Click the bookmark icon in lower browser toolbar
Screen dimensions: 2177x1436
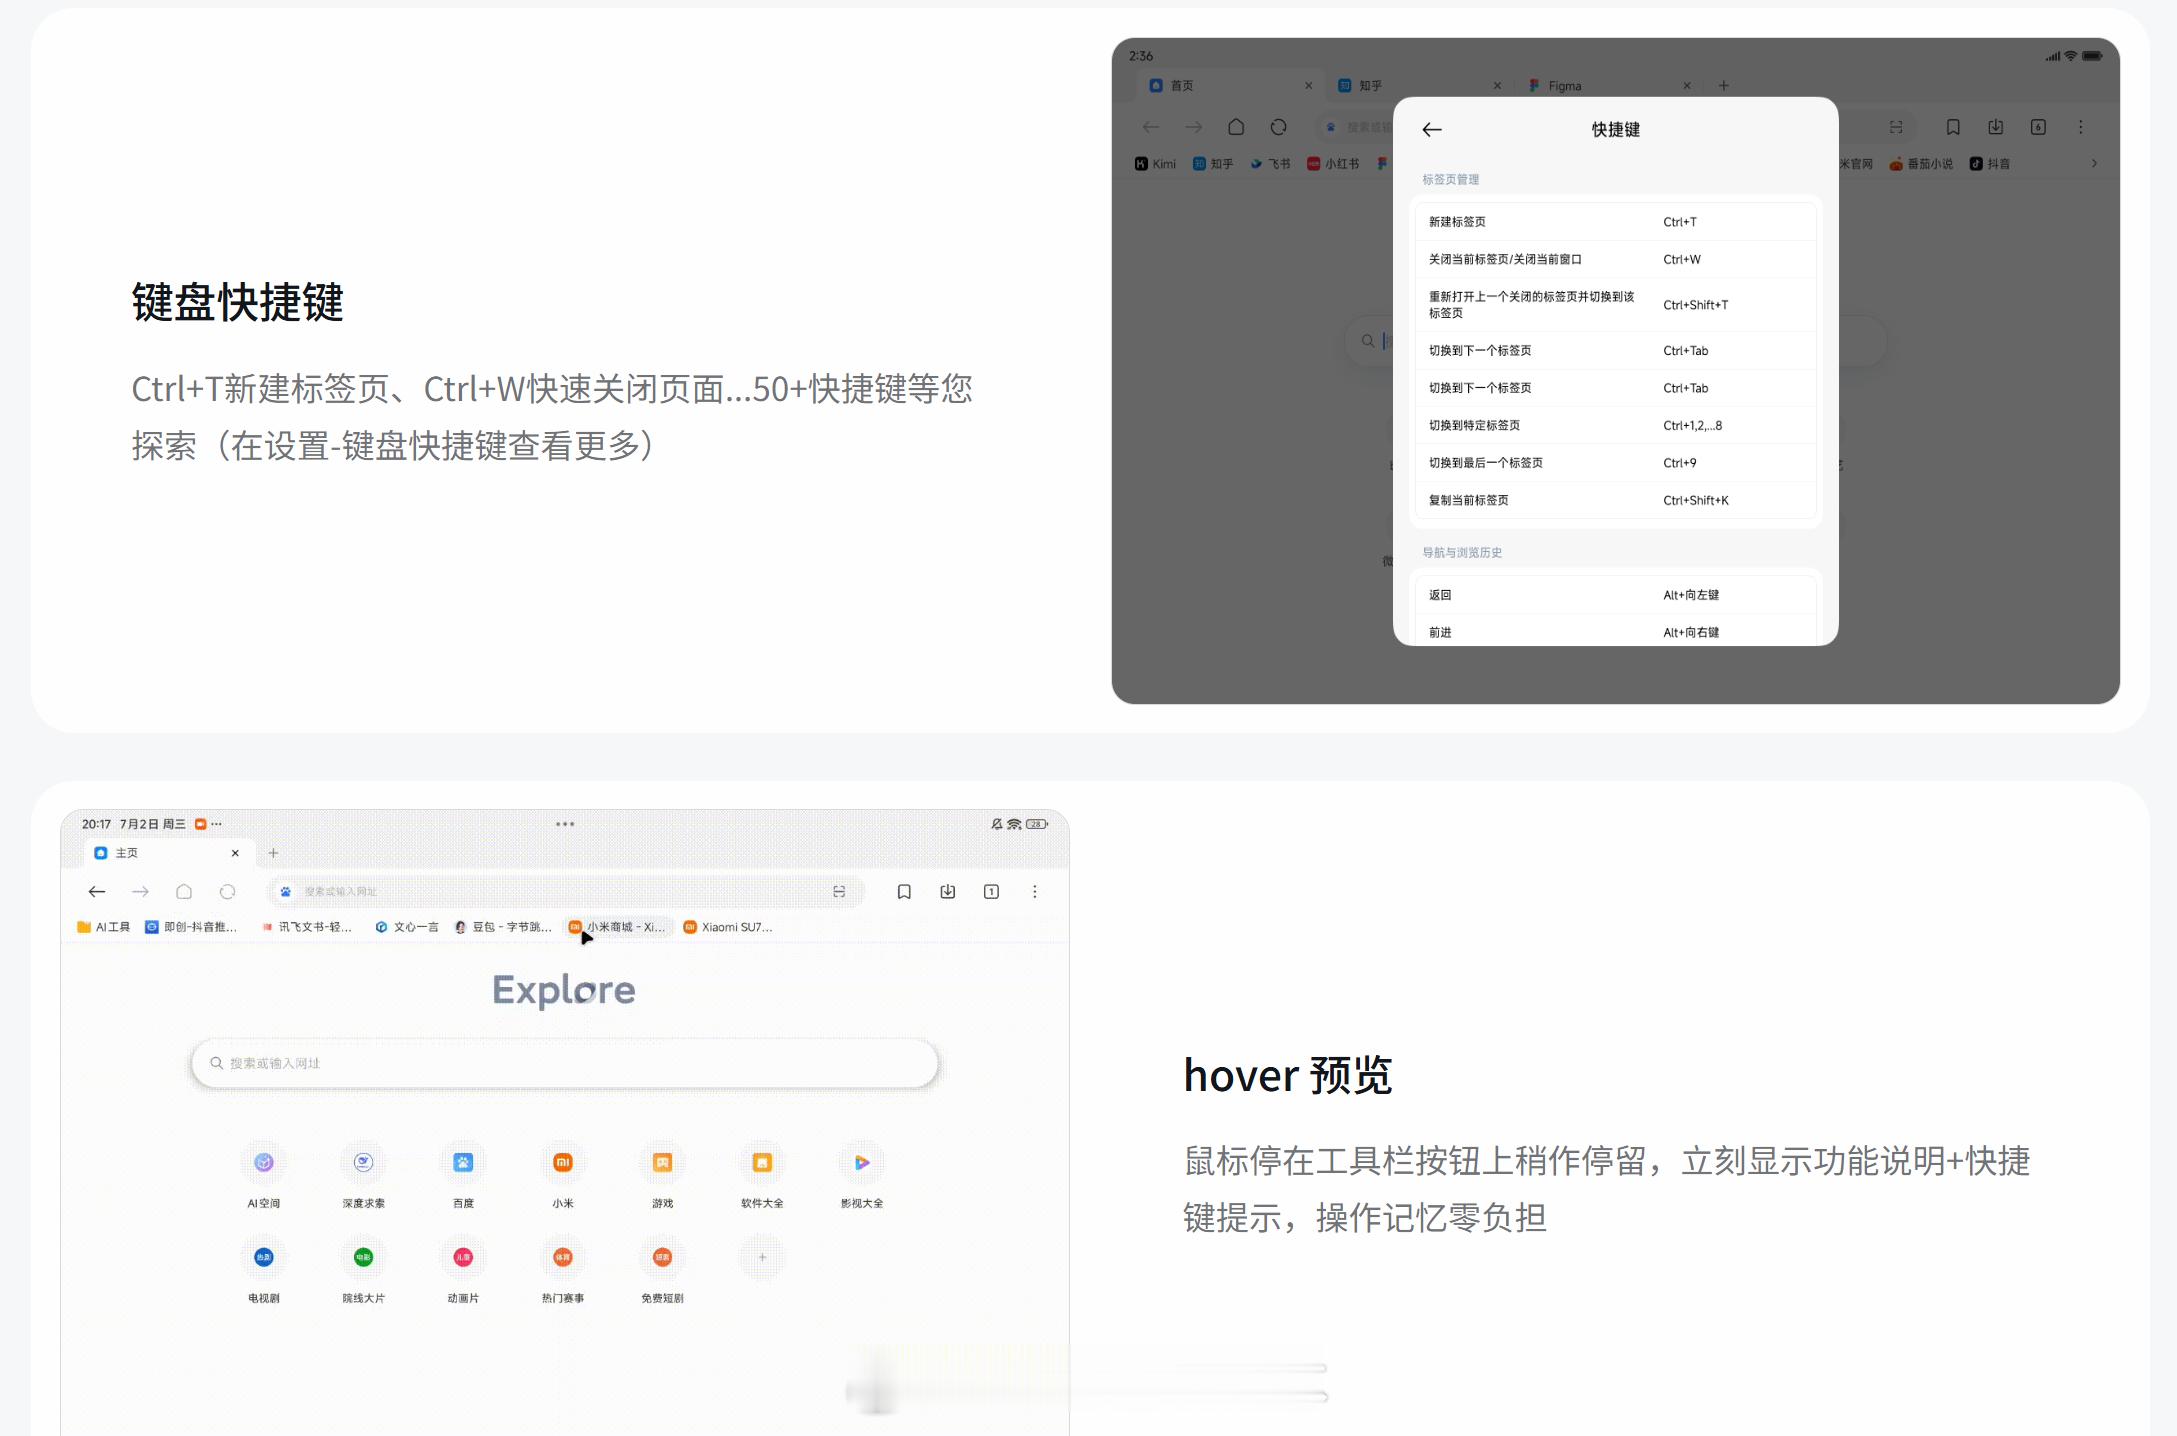tap(904, 892)
